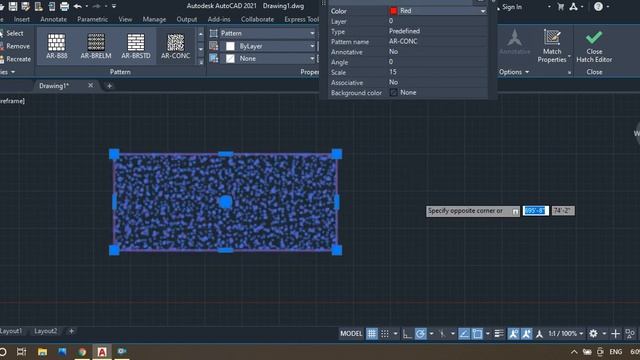Toggle 2D Object Snap in status bar
The width and height of the screenshot is (640, 360).
pyautogui.click(x=477, y=334)
